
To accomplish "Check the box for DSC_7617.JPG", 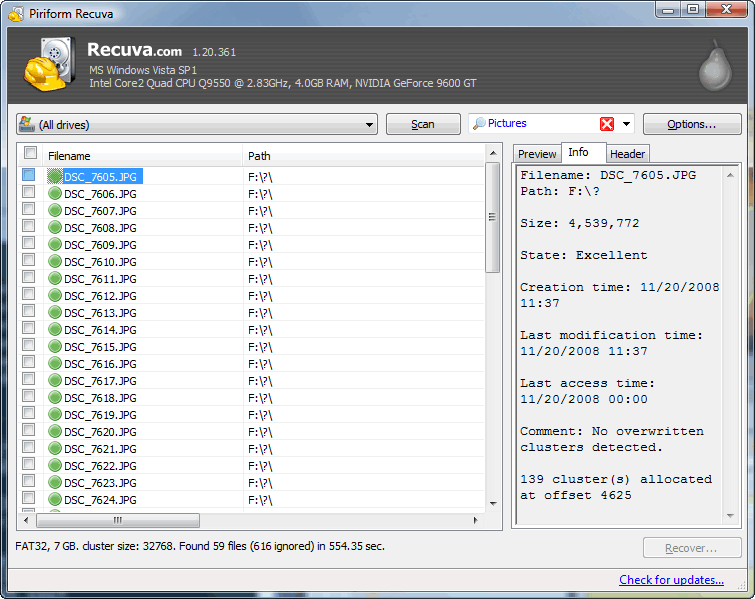I will 28,378.
